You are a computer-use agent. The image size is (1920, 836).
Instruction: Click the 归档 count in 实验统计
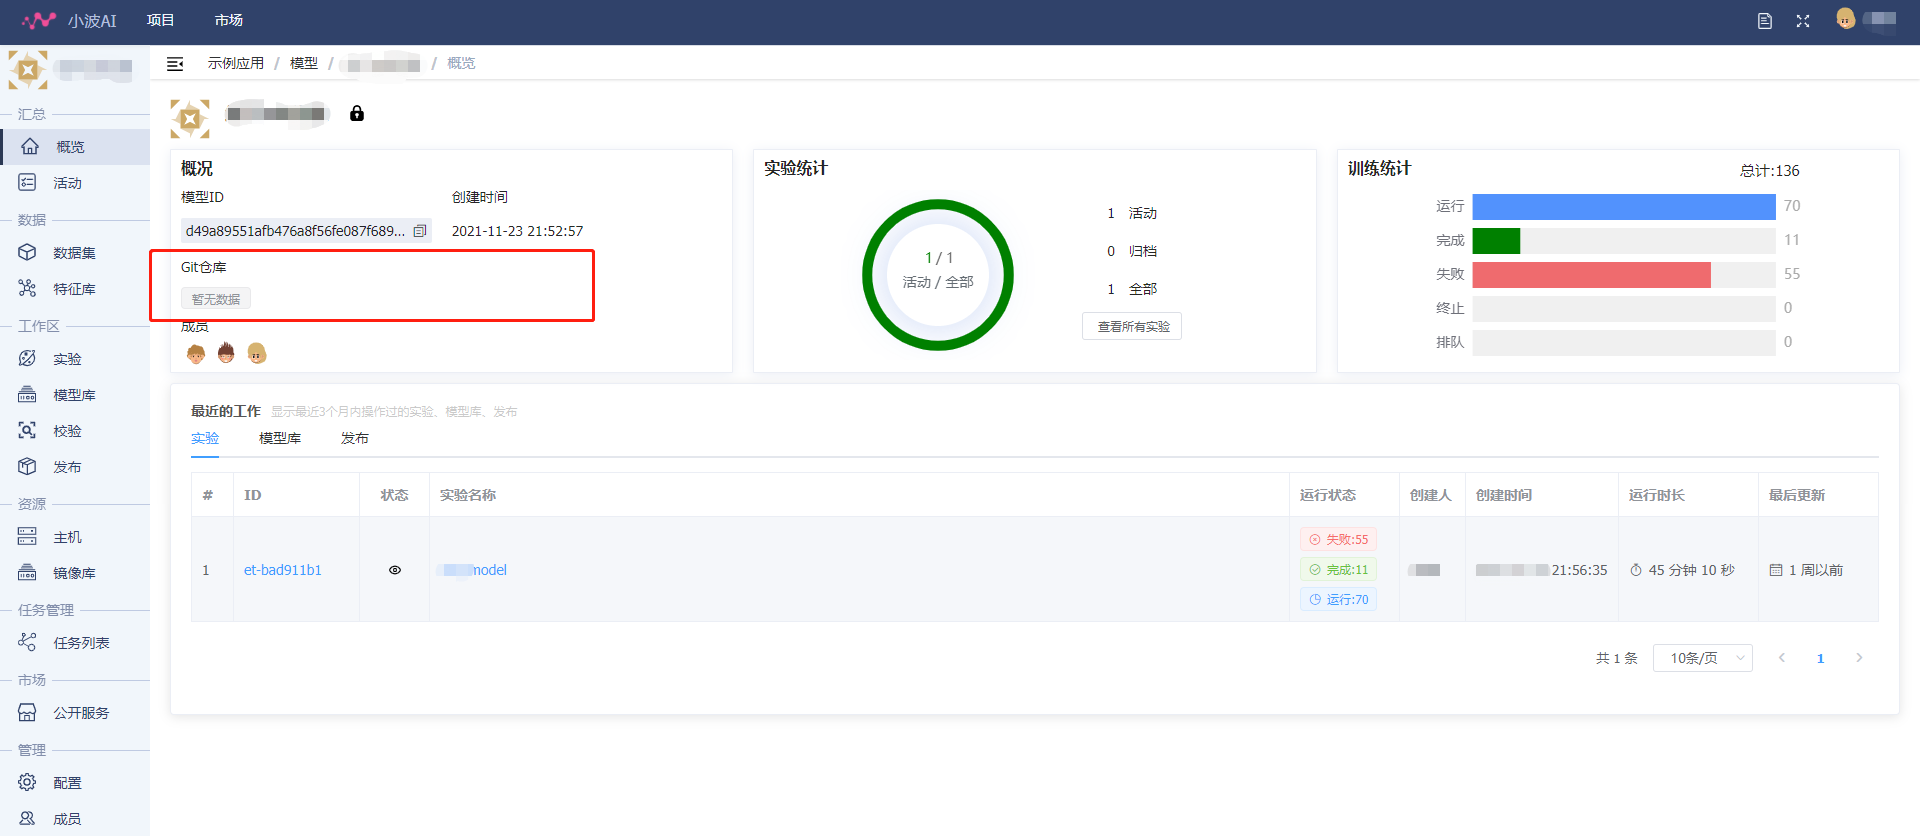pos(1132,251)
